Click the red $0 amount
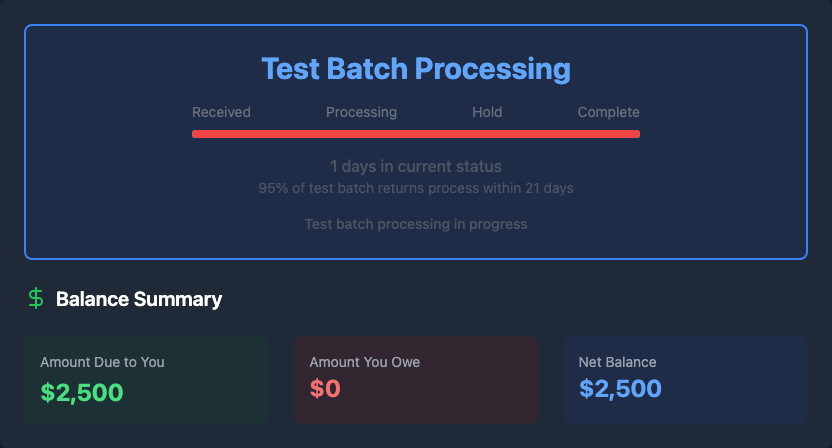This screenshot has width=832, height=448. [x=325, y=391]
